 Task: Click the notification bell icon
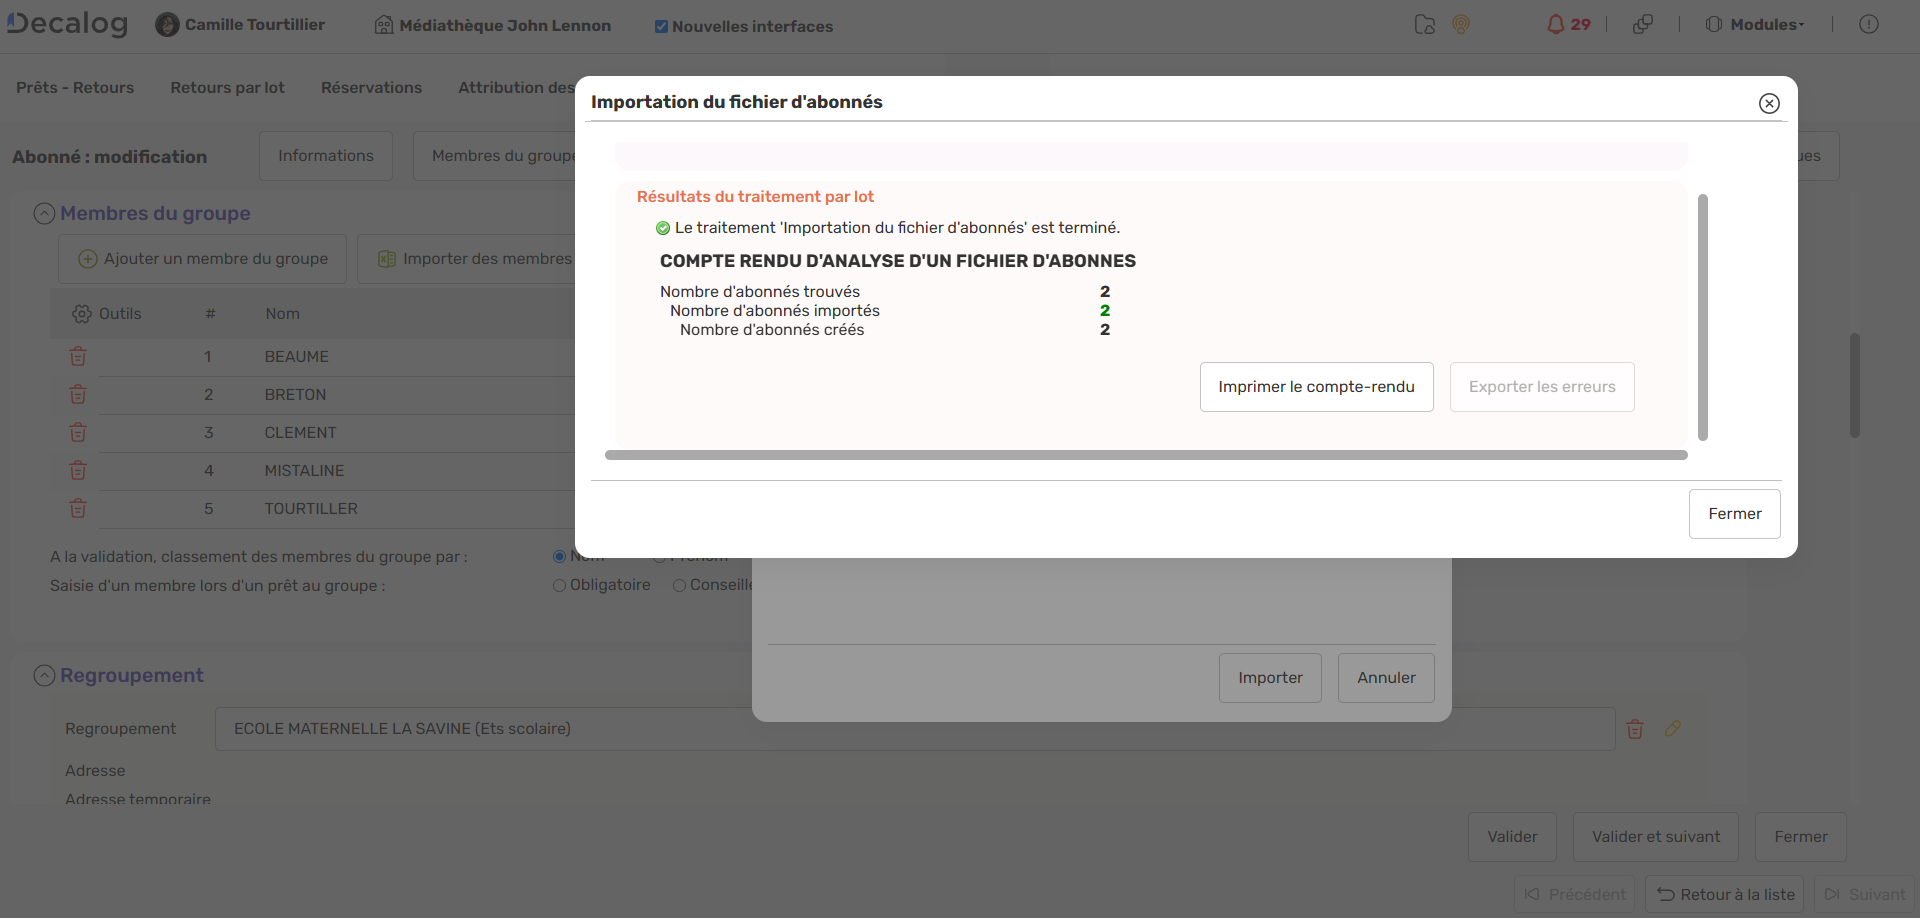(1555, 25)
